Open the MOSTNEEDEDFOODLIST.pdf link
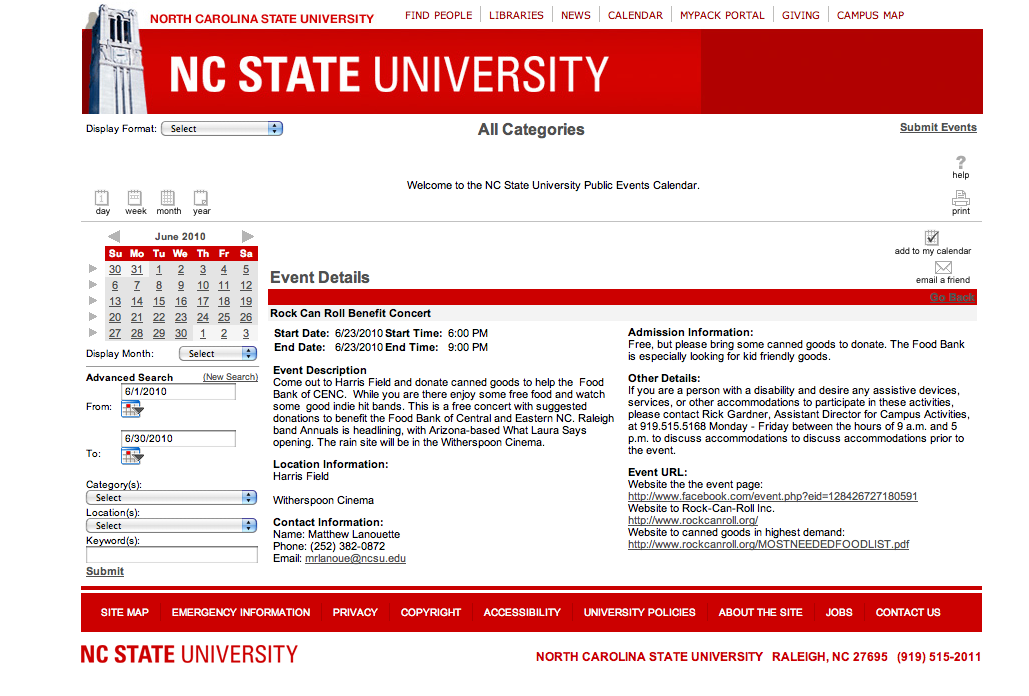 (x=768, y=544)
